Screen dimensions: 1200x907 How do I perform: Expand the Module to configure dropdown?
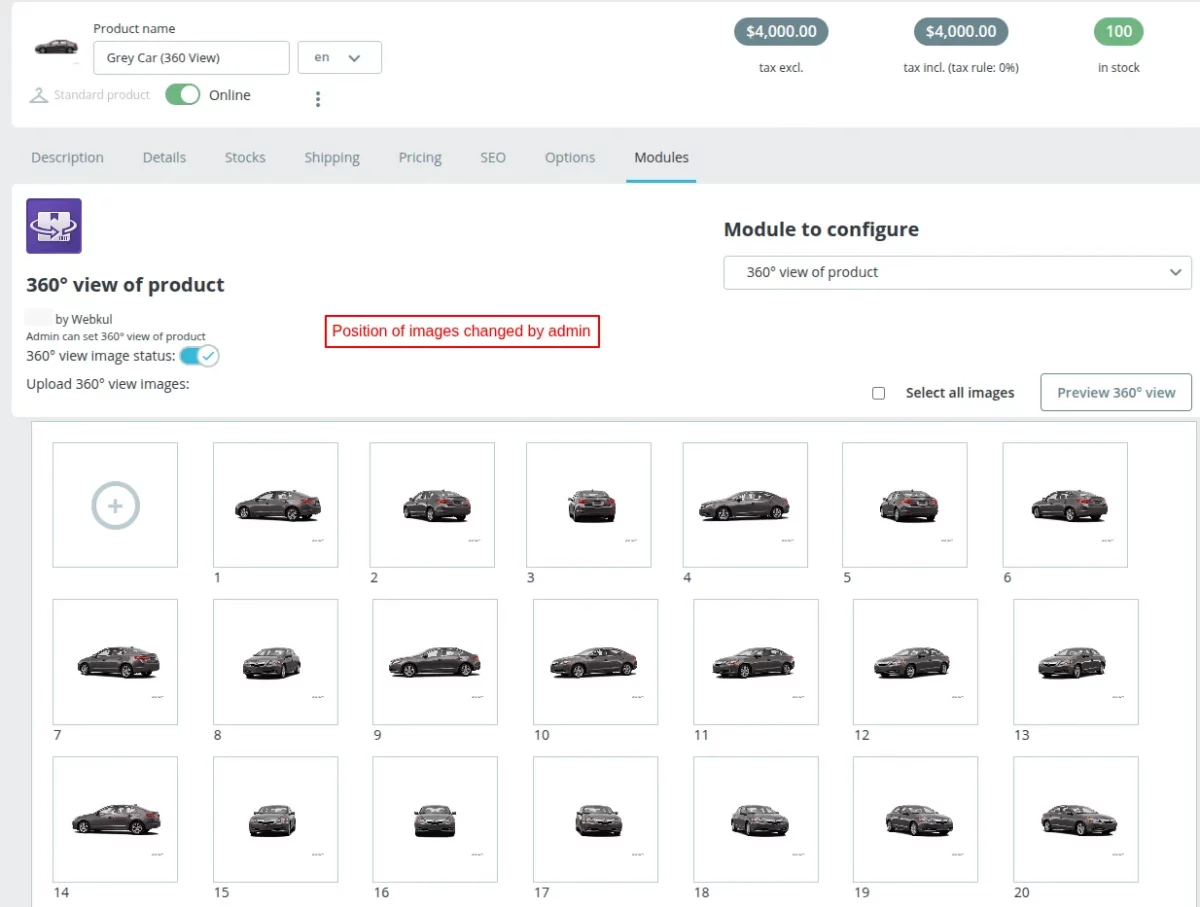click(957, 272)
